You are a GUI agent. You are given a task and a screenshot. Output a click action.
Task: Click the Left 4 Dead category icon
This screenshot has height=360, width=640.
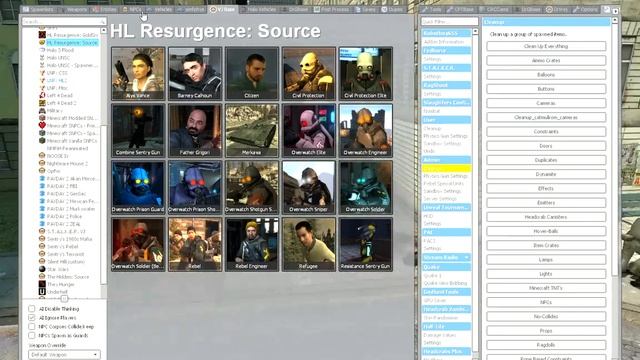[x=42, y=95]
